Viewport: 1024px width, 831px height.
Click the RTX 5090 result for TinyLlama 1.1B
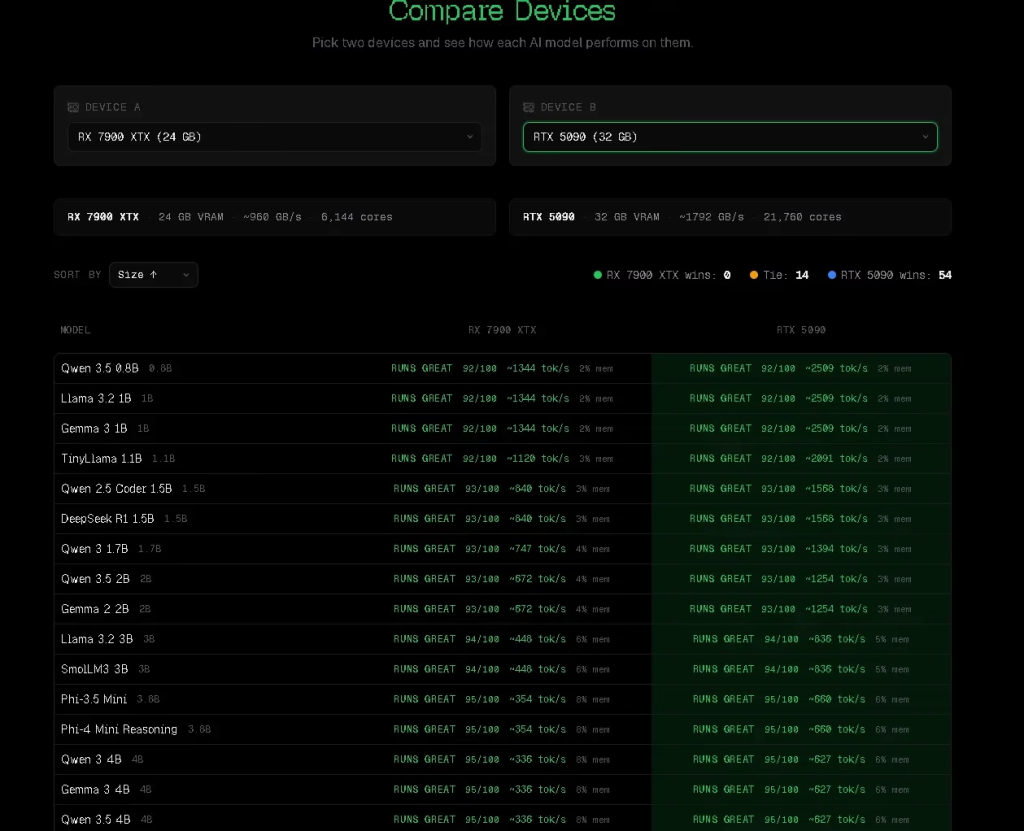(x=800, y=458)
